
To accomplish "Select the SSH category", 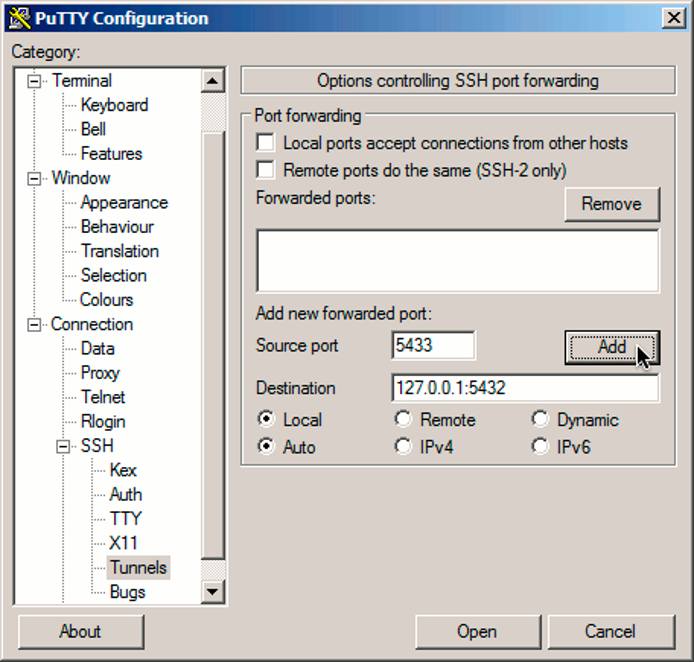I will (x=97, y=446).
